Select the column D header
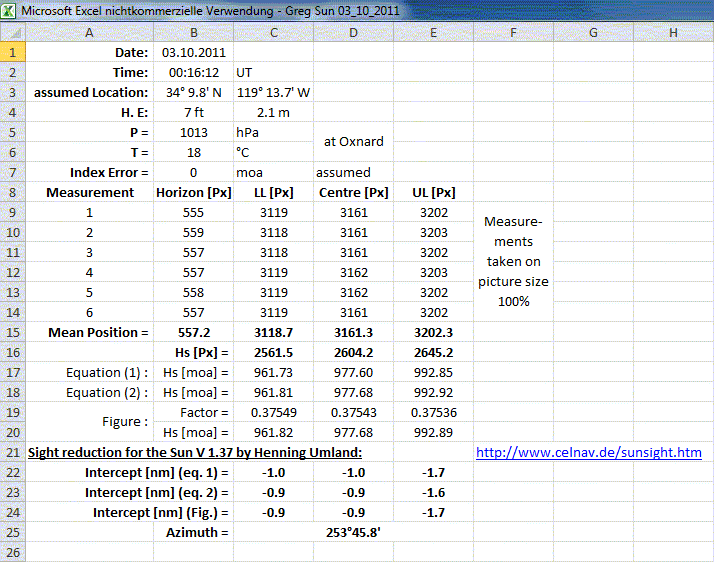 pos(353,33)
